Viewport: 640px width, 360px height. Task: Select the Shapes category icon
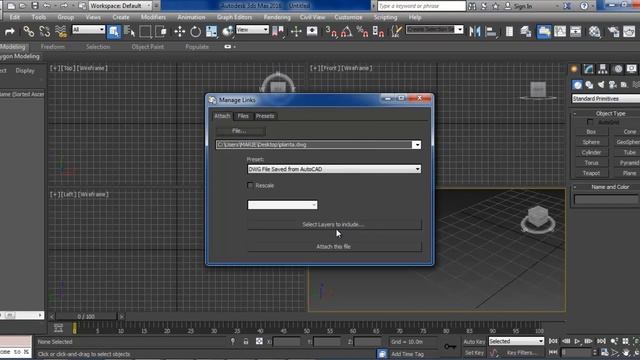589,85
